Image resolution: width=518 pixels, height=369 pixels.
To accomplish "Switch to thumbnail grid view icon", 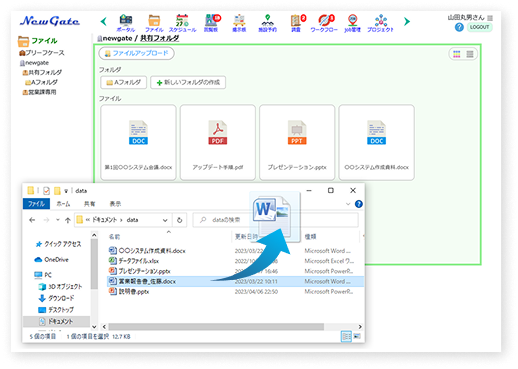I will pos(457,54).
